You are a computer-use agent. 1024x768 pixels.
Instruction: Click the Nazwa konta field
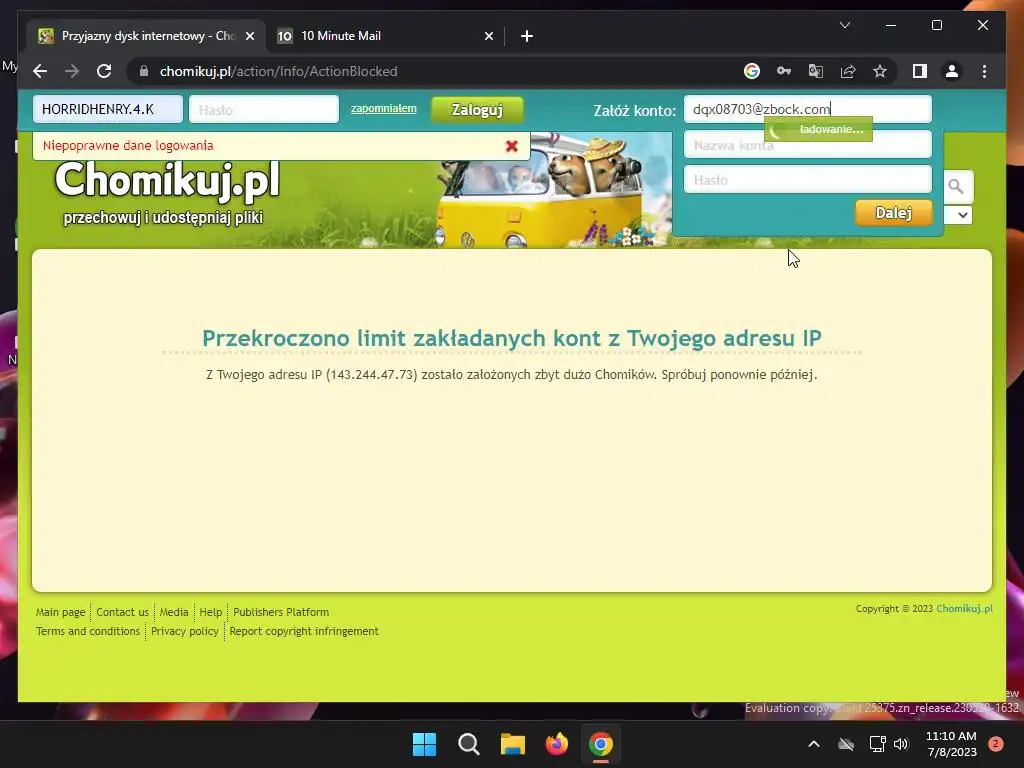(x=807, y=144)
